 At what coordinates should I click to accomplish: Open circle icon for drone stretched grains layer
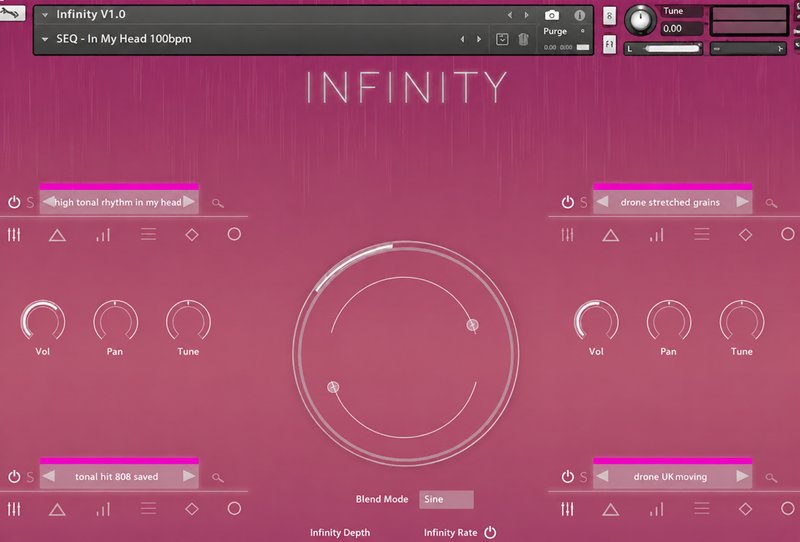[788, 234]
